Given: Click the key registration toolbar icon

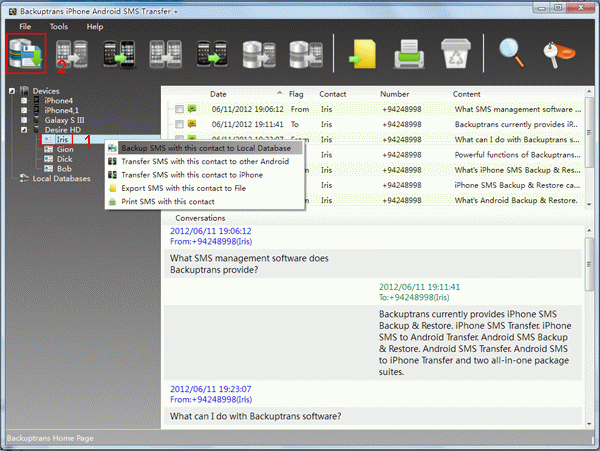Looking at the screenshot, I should point(558,54).
